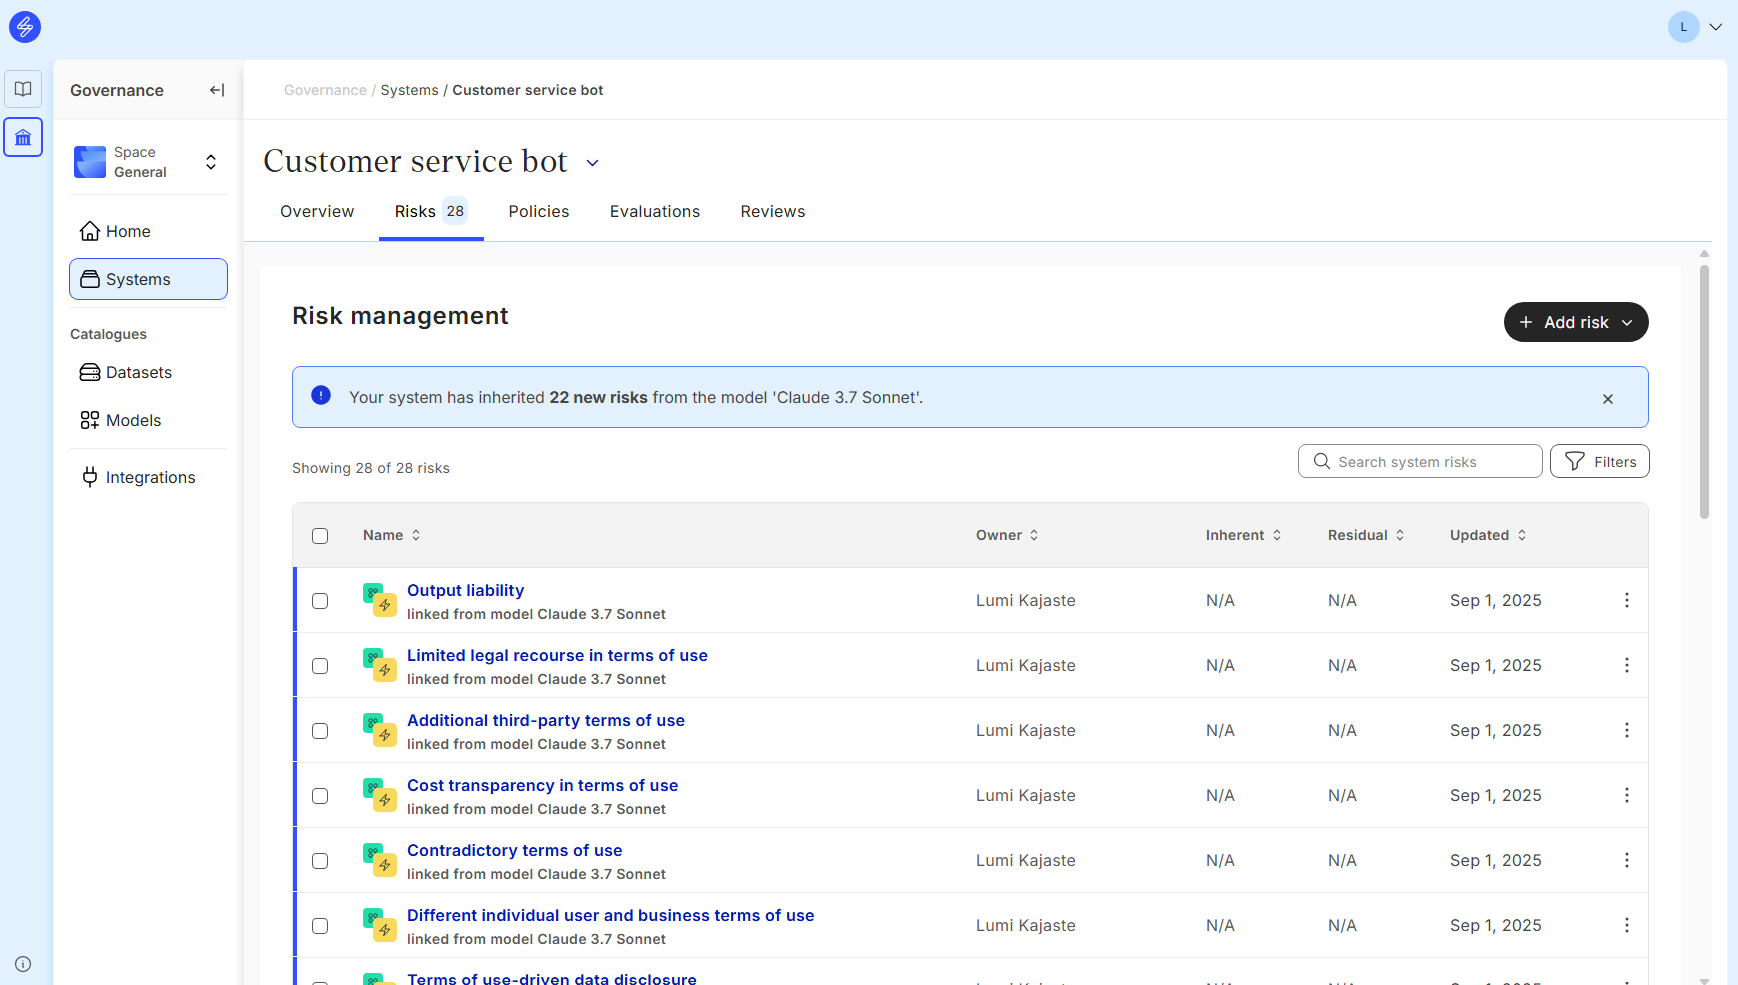
Task: Open row actions for Contradictory terms of use
Action: point(1626,860)
